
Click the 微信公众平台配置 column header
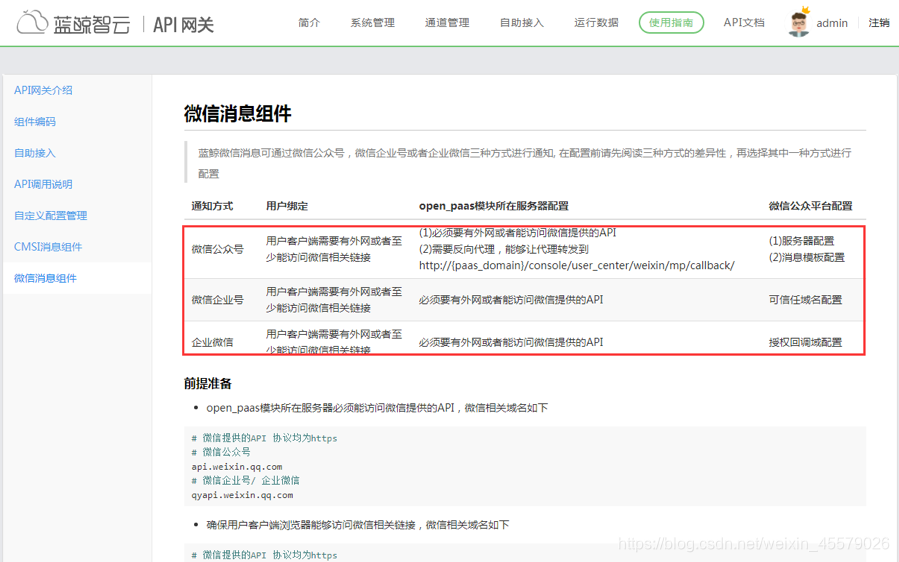point(811,206)
